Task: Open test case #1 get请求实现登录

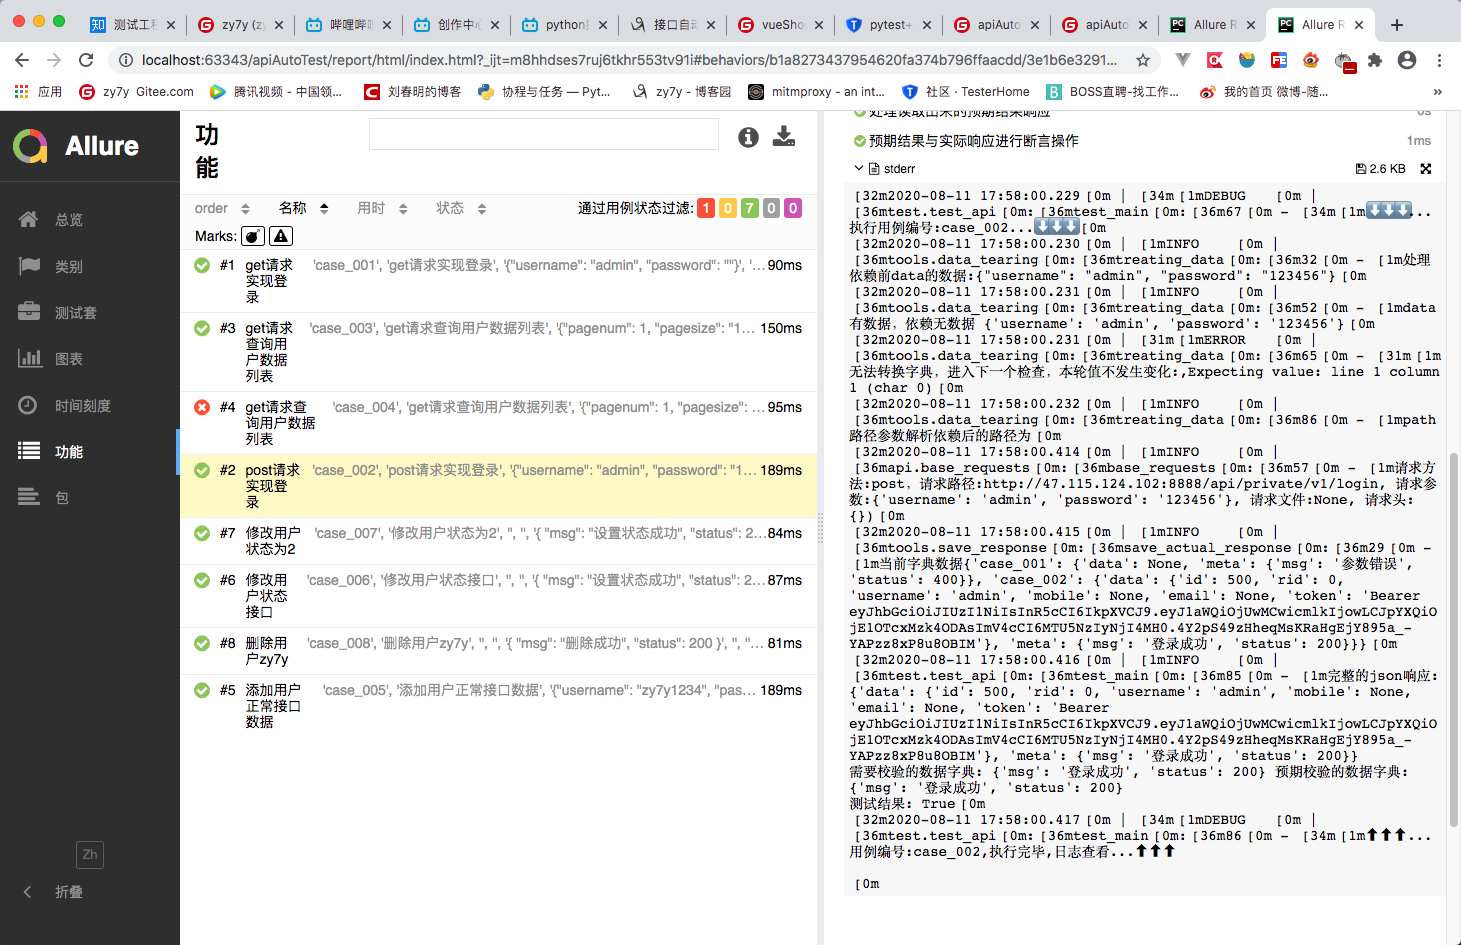Action: coord(498,281)
